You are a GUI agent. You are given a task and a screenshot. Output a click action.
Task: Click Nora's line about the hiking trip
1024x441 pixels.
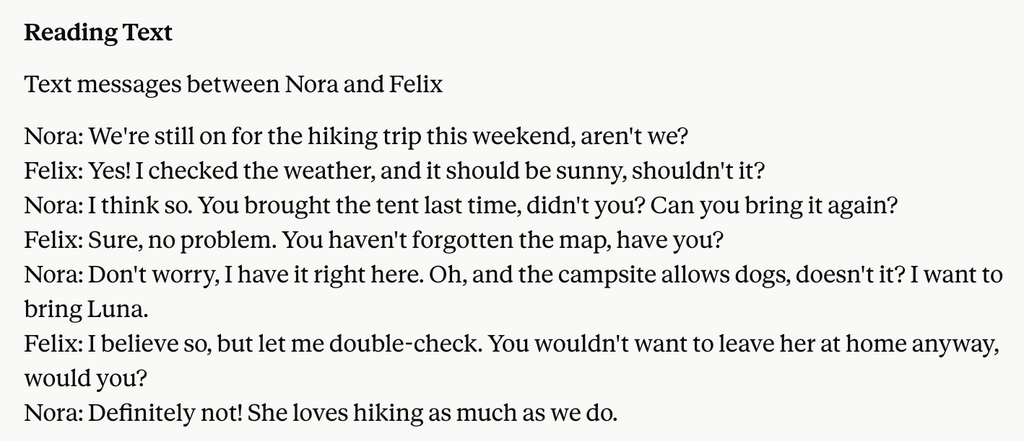(356, 137)
